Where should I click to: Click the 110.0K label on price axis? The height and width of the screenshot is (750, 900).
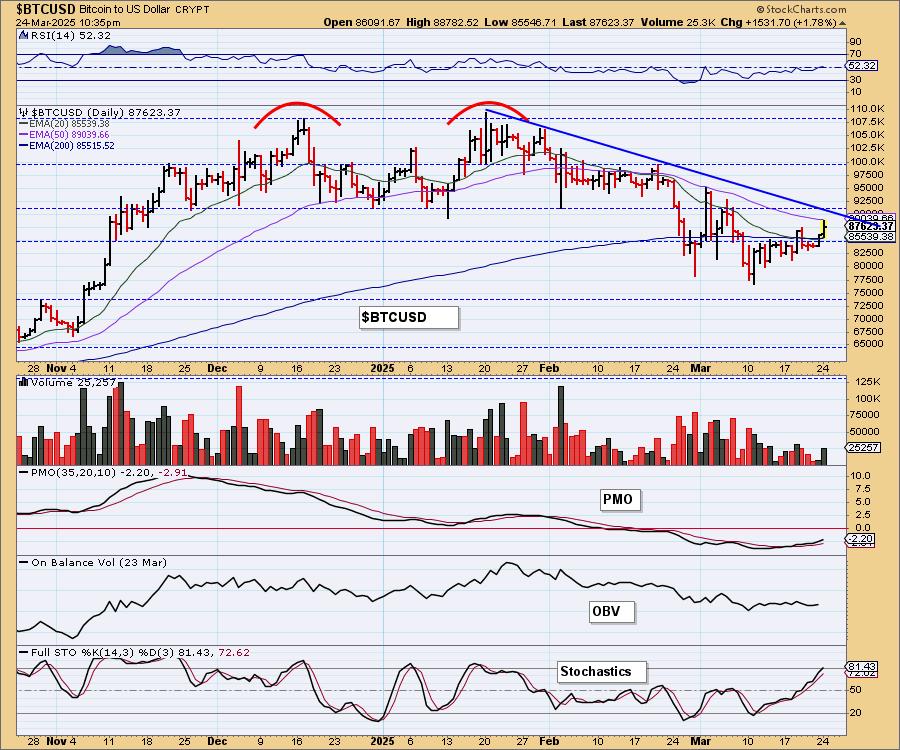click(868, 108)
